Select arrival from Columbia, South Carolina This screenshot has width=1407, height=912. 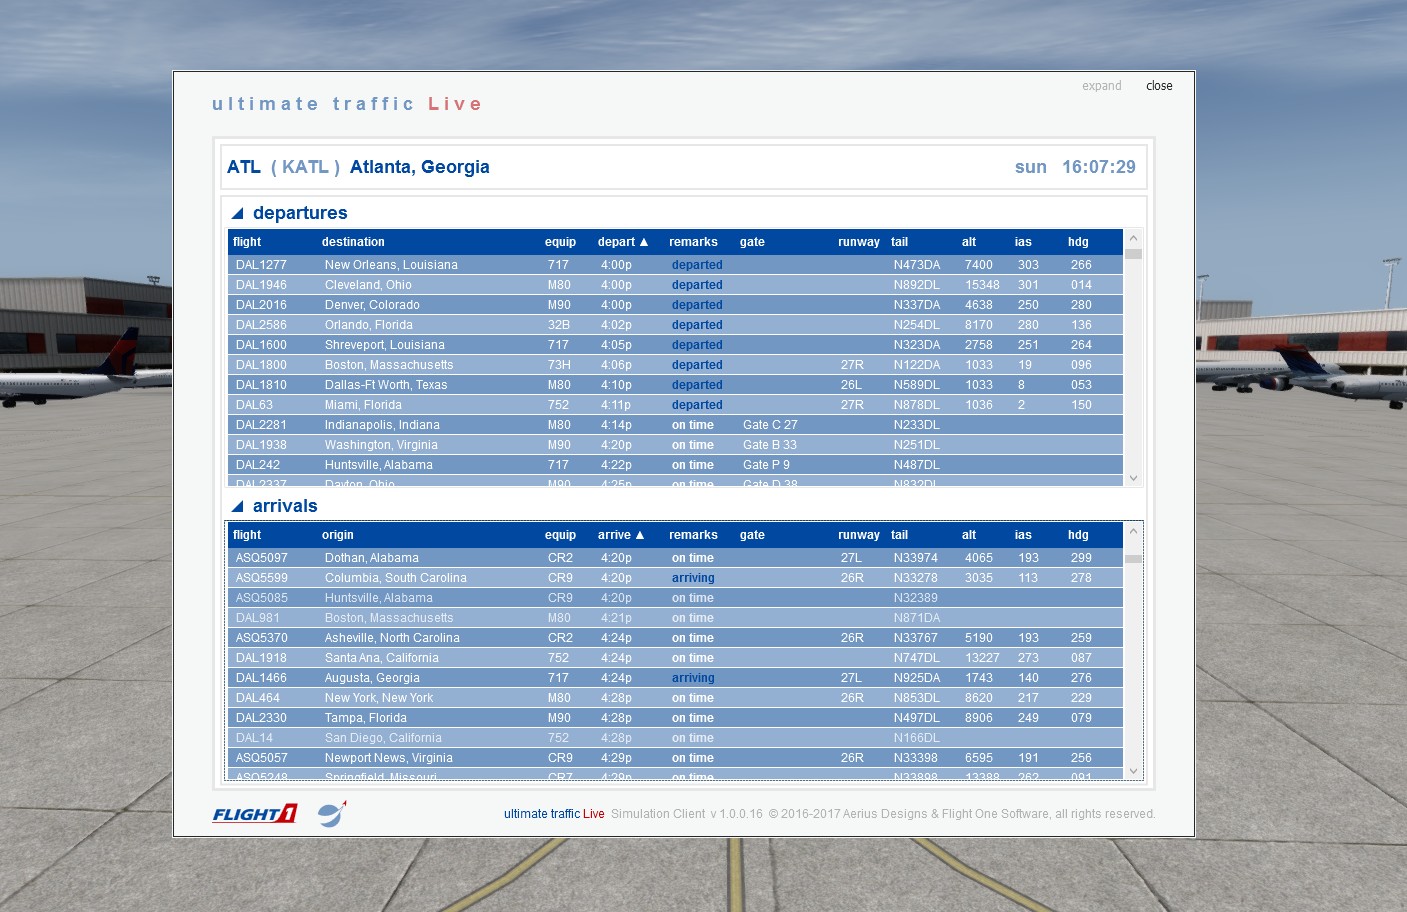click(675, 578)
